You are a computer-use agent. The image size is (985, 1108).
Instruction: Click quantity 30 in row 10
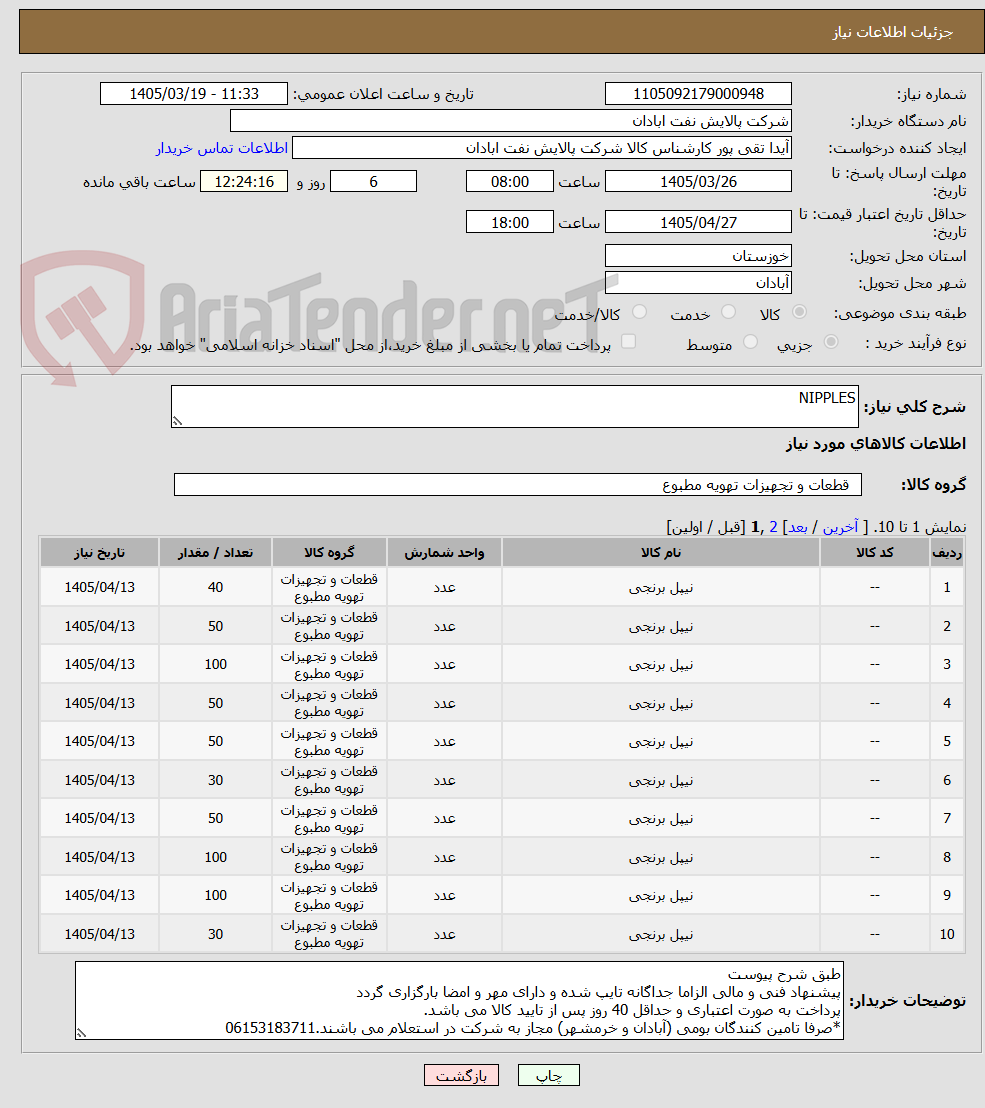click(216, 934)
